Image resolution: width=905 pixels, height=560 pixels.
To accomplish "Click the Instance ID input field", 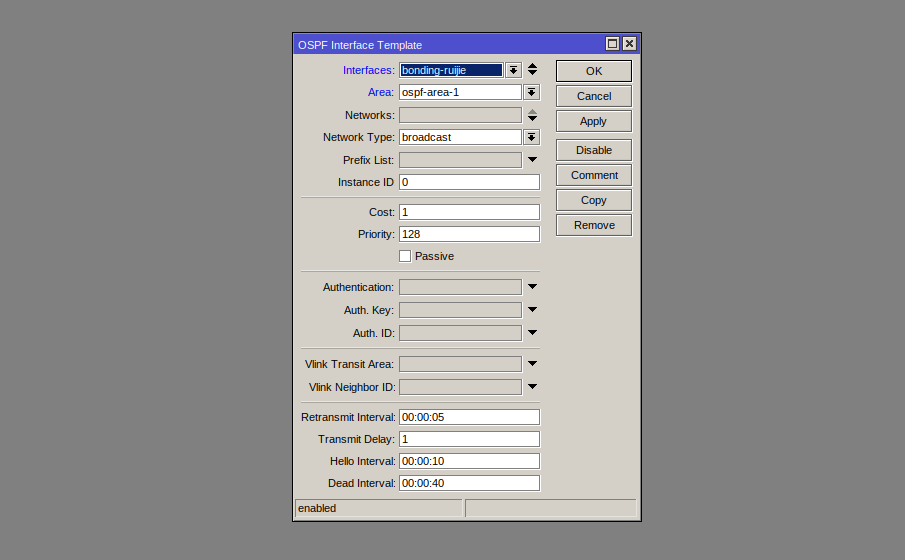I will 469,182.
